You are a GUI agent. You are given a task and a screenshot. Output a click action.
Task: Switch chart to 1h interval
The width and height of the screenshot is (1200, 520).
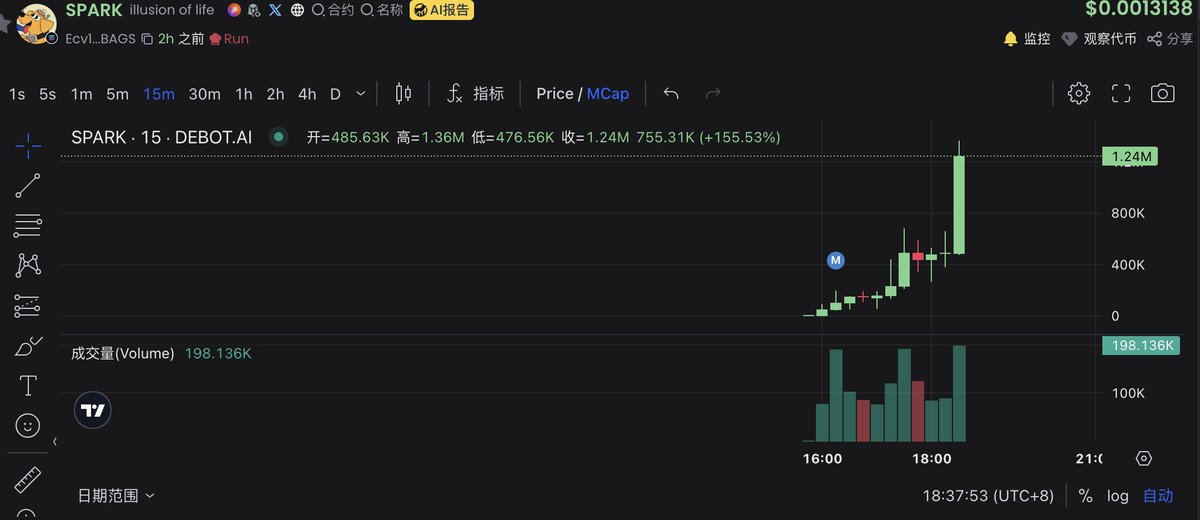tap(244, 94)
